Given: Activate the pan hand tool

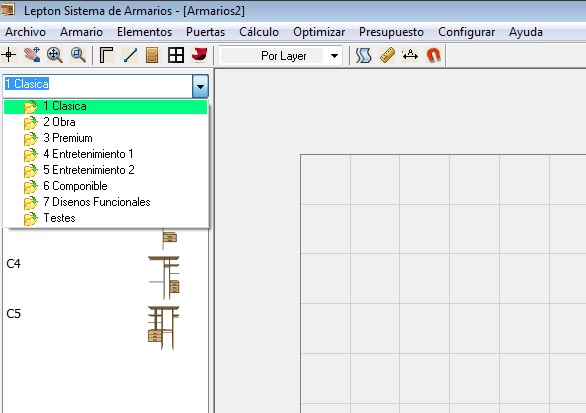Looking at the screenshot, I should coord(32,55).
